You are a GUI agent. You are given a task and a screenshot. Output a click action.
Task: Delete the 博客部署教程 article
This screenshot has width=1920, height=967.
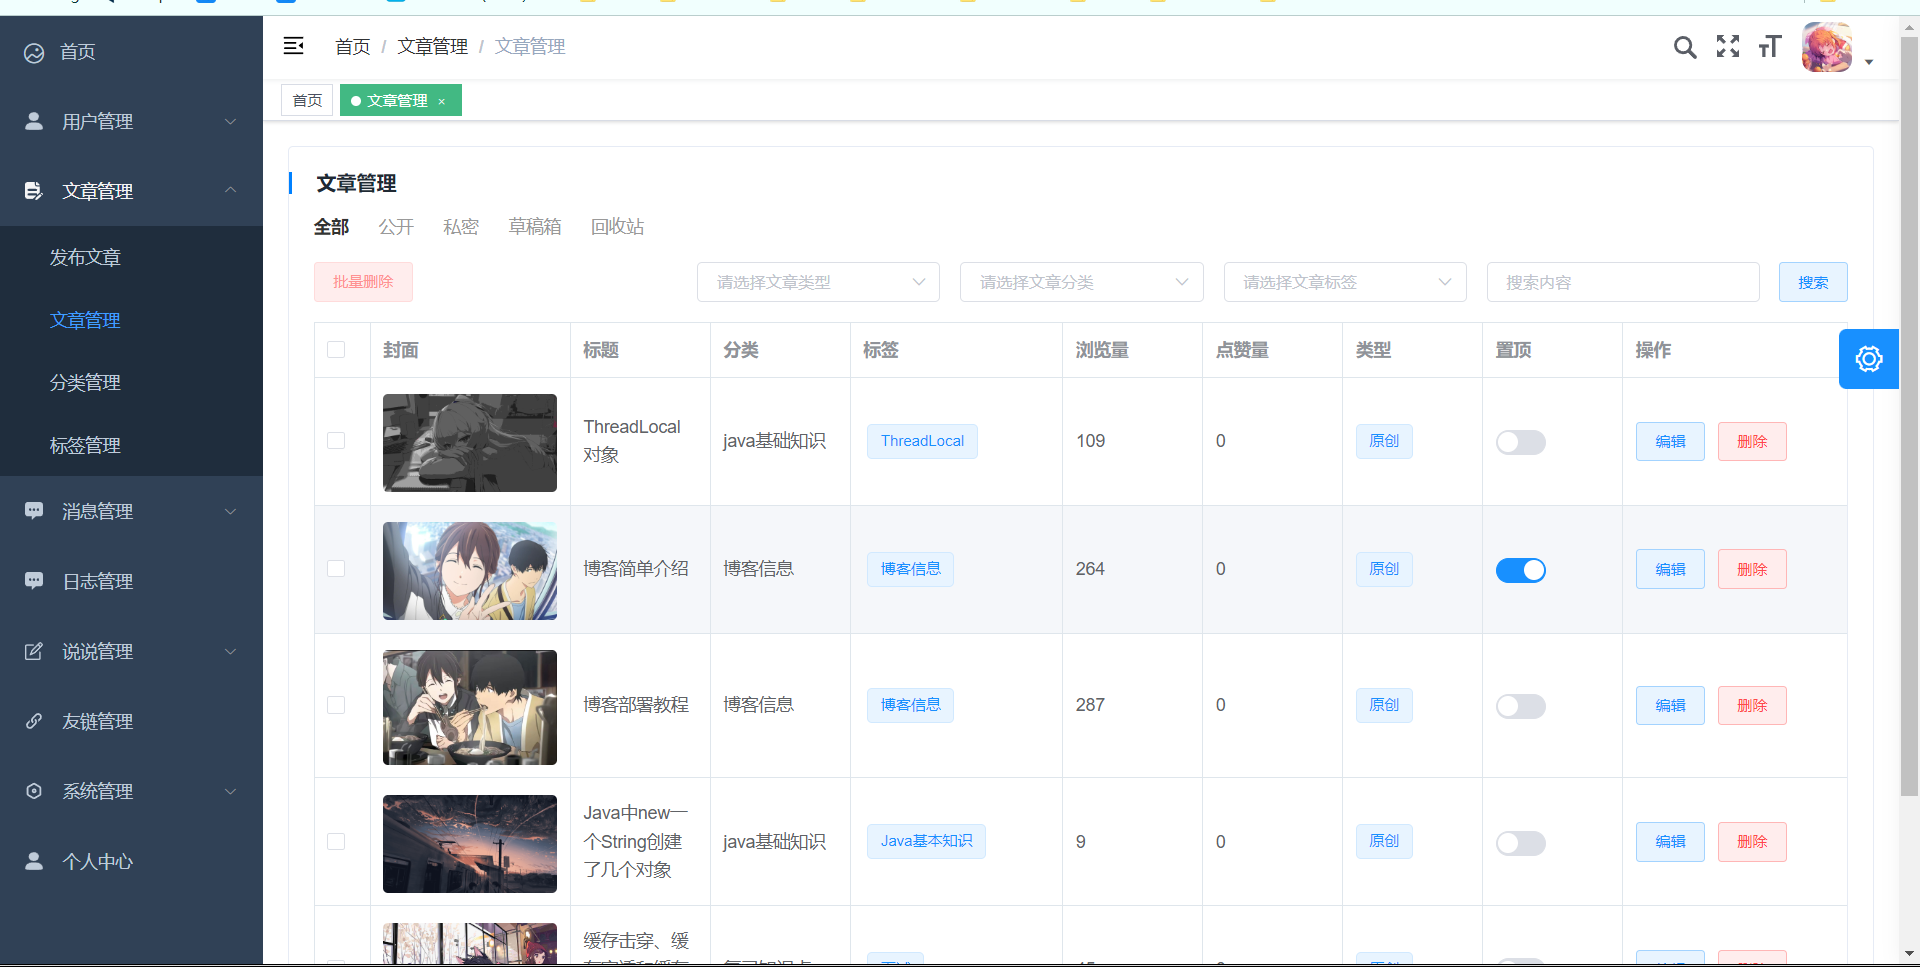click(1752, 705)
